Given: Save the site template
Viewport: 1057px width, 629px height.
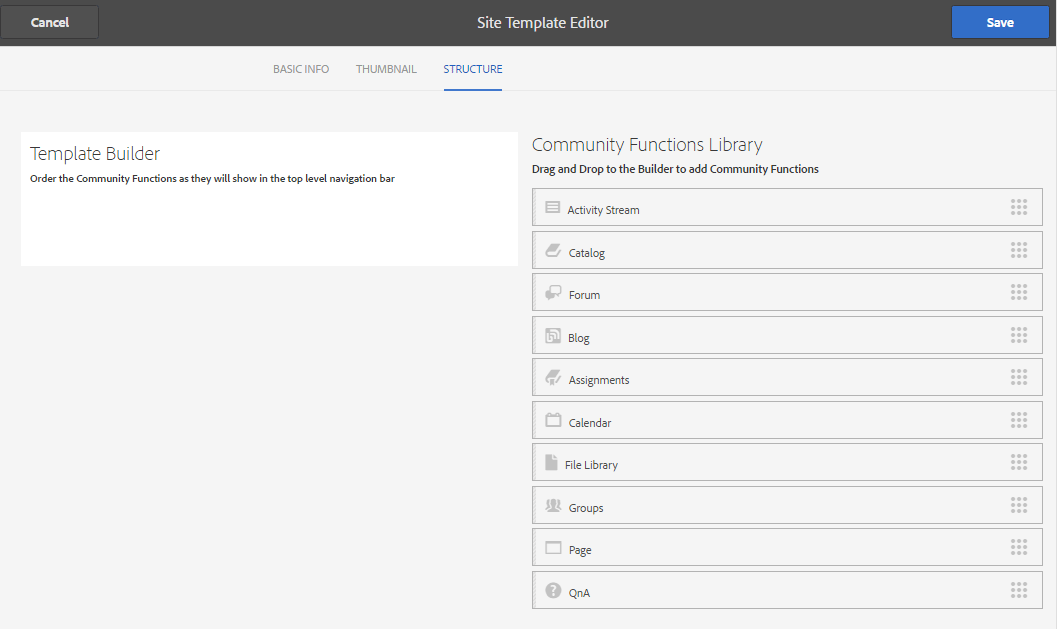Looking at the screenshot, I should click(x=1000, y=22).
